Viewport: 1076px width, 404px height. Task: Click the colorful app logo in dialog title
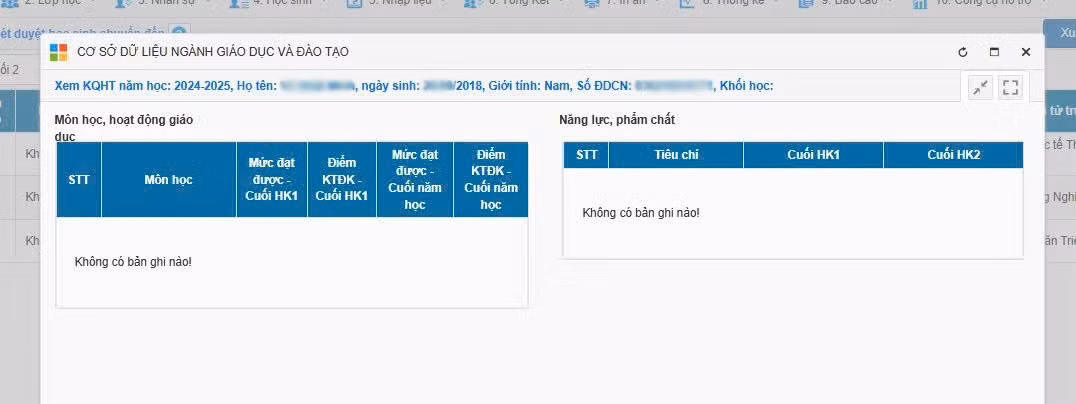coord(58,52)
